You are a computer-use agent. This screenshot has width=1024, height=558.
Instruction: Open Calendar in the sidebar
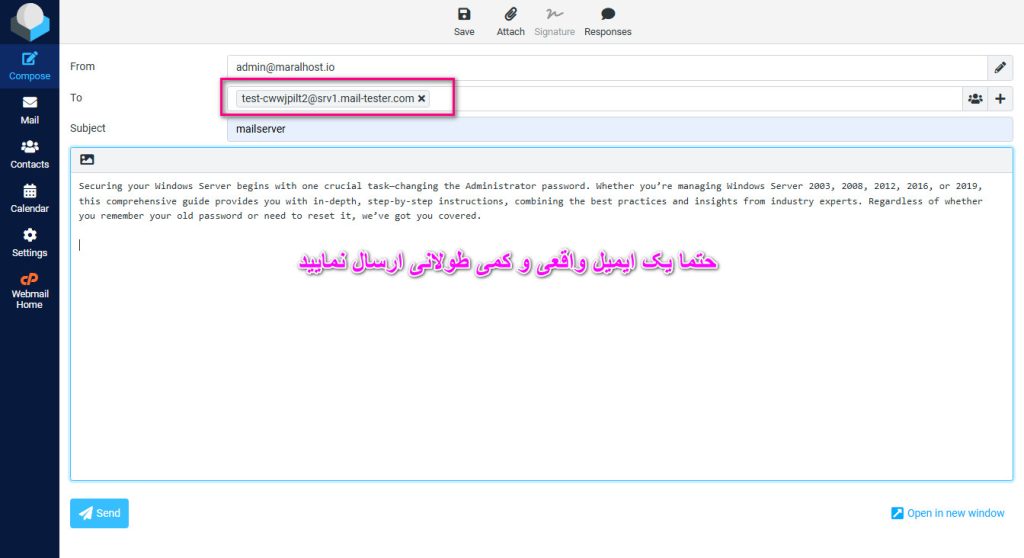coord(29,199)
